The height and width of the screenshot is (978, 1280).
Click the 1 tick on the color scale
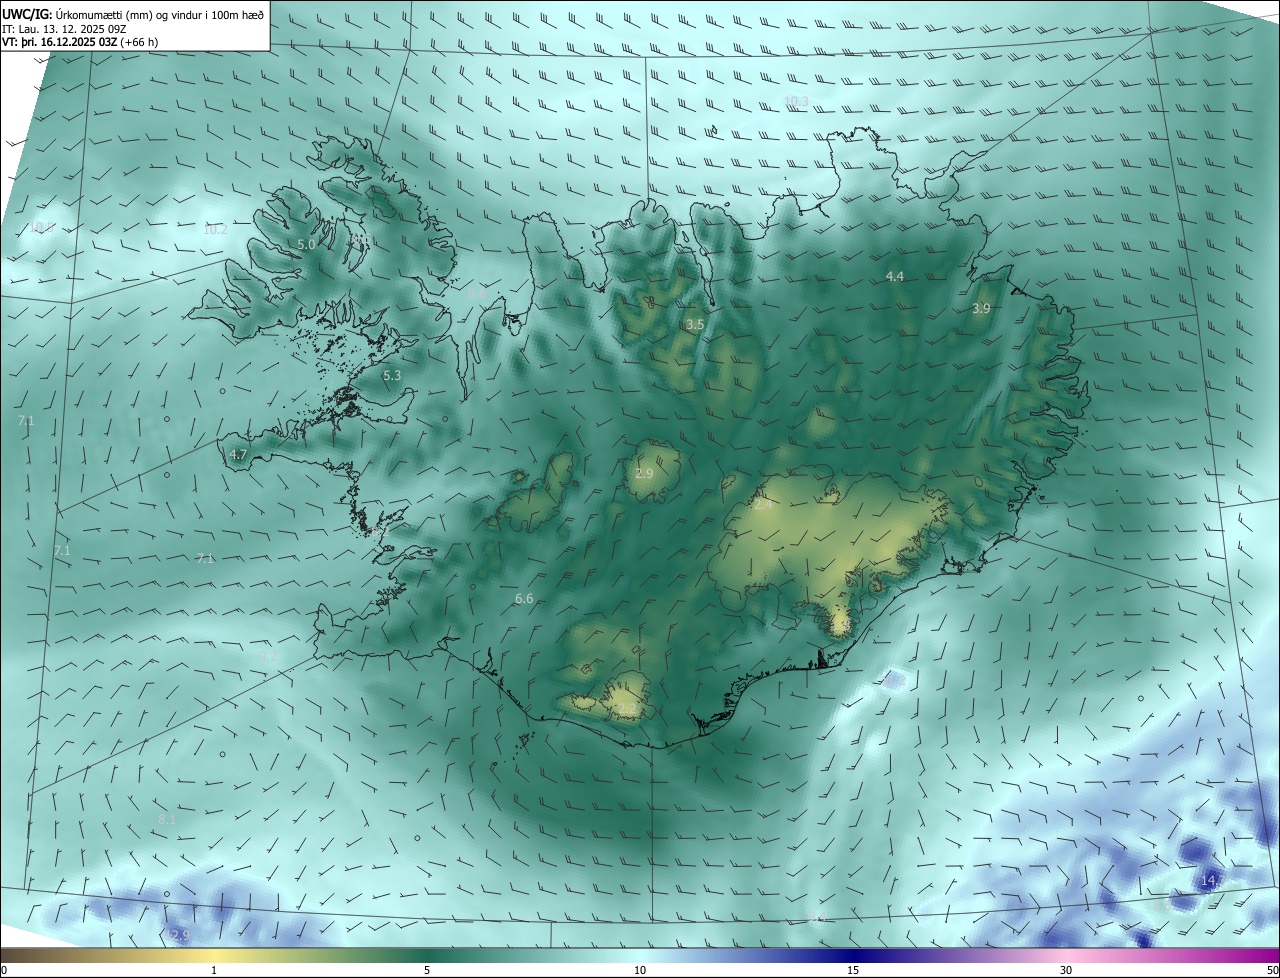(214, 970)
